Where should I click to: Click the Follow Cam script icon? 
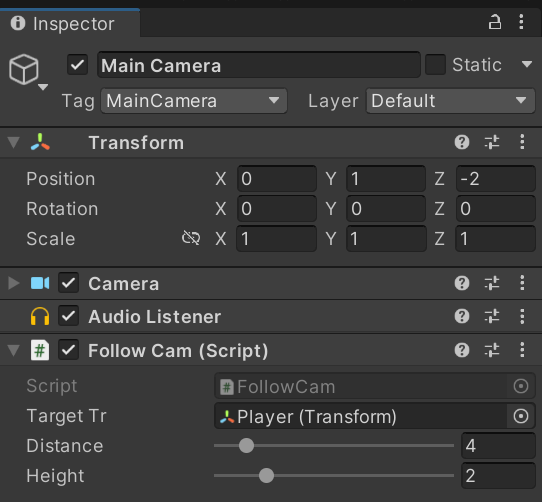(40, 350)
